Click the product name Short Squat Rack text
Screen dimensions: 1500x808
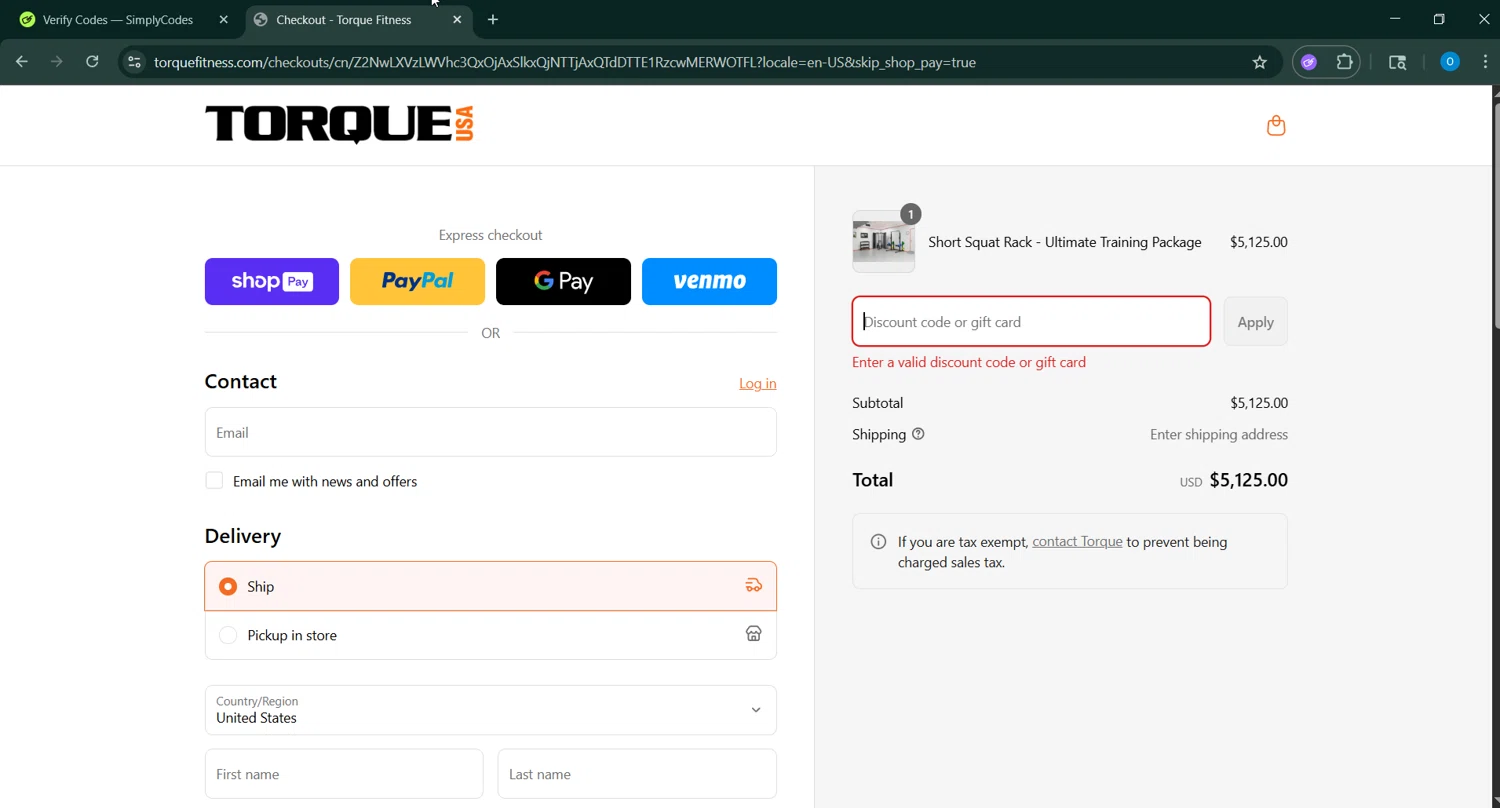1065,242
